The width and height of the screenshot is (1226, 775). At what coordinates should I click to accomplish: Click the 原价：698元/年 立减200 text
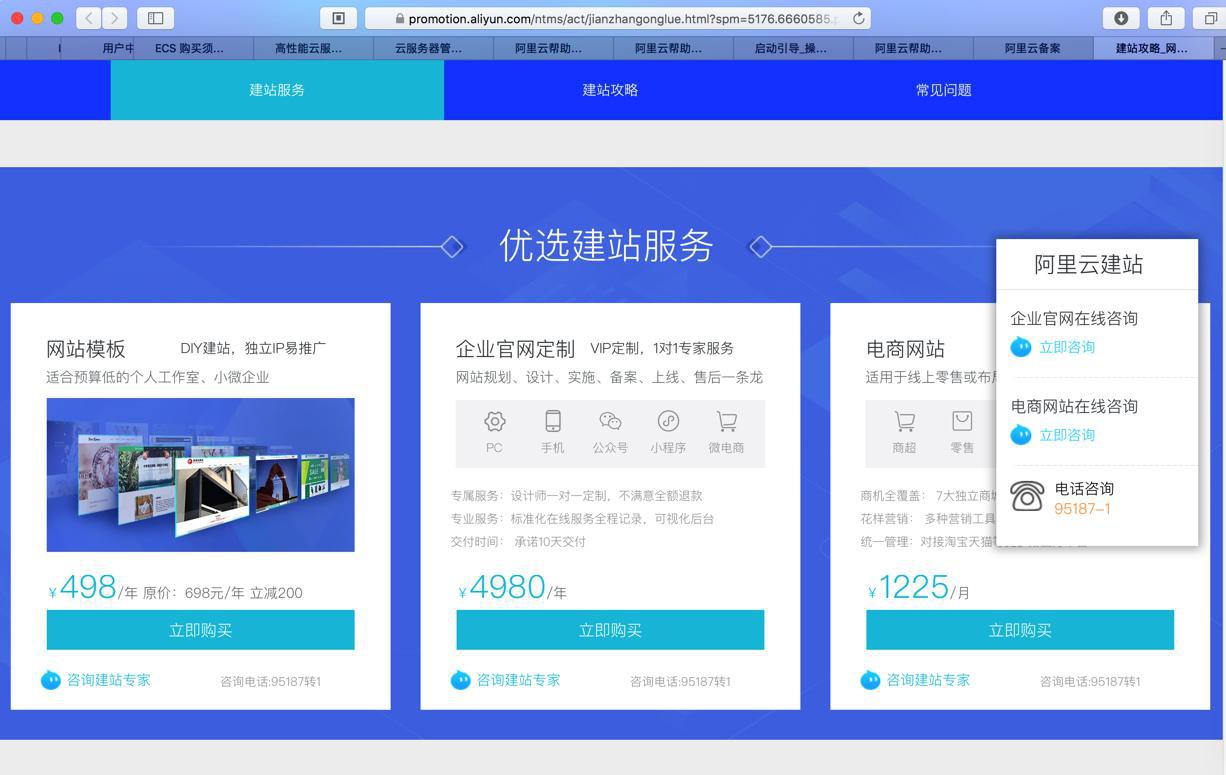(223, 593)
